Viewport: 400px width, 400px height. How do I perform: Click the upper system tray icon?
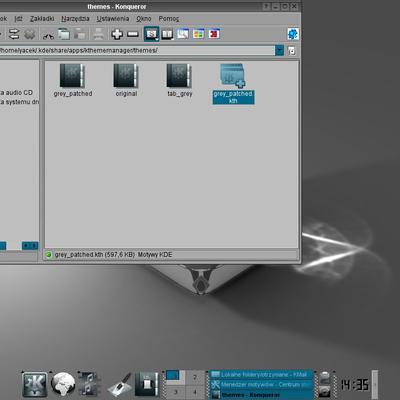coord(324,378)
